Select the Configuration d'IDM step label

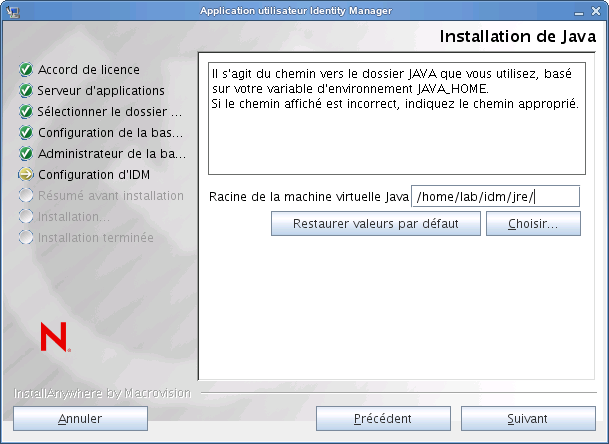94,174
